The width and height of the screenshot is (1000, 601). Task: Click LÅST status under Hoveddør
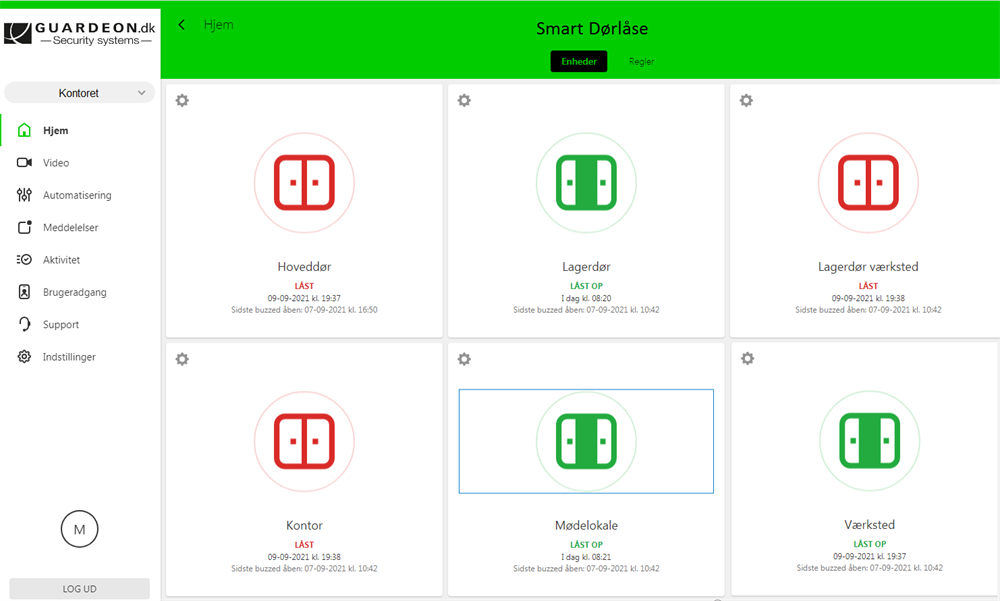click(304, 286)
